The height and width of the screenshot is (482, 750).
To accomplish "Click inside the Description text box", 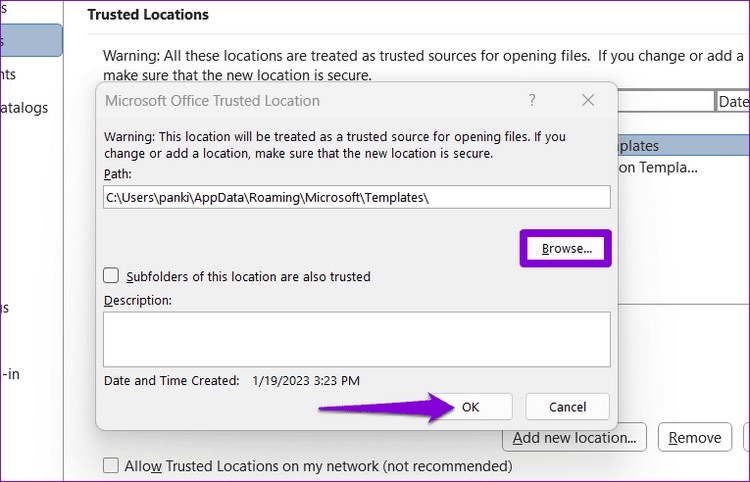I will pos(356,340).
